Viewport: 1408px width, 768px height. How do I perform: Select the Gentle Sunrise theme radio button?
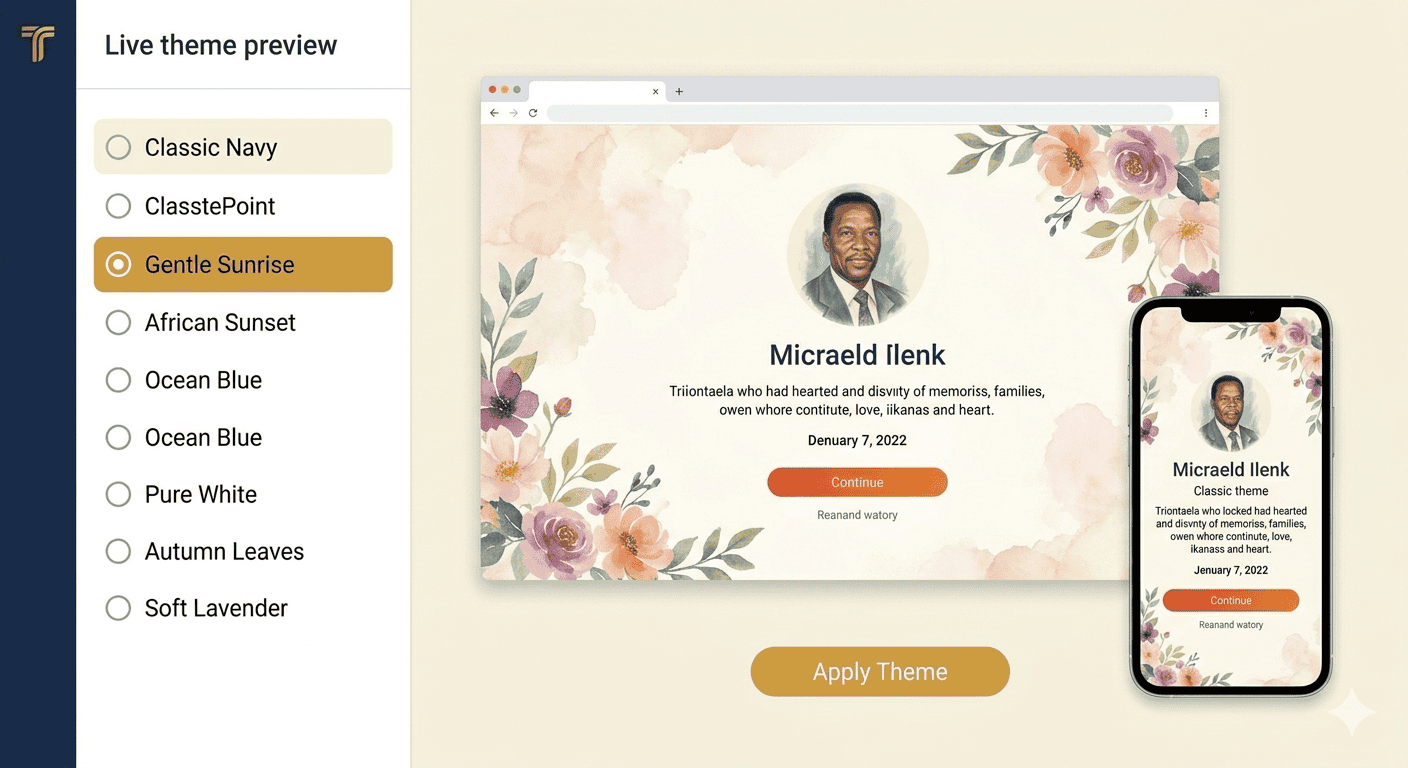pos(118,264)
